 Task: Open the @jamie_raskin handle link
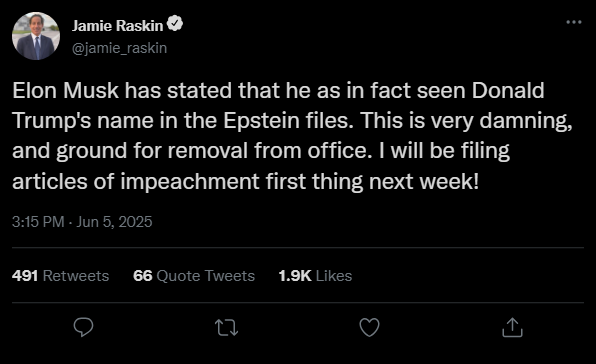(119, 48)
